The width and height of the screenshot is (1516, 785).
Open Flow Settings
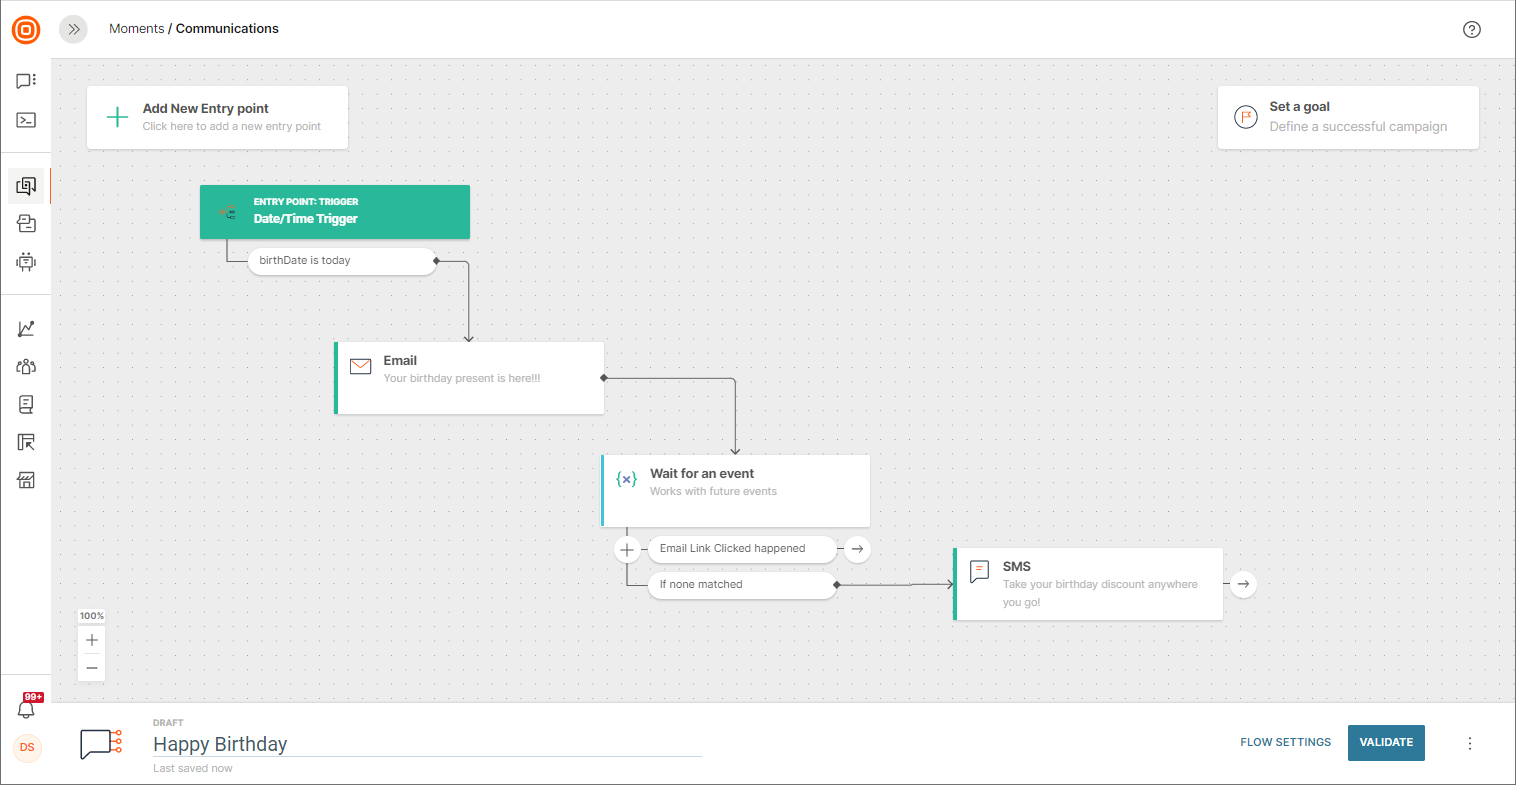tap(1285, 743)
